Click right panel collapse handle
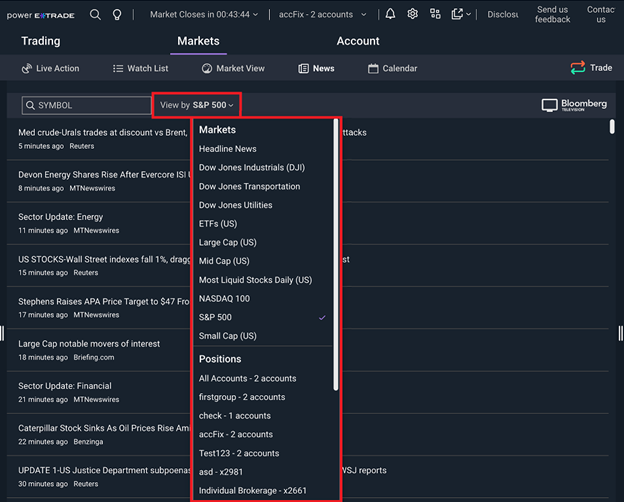 pyautogui.click(x=621, y=333)
